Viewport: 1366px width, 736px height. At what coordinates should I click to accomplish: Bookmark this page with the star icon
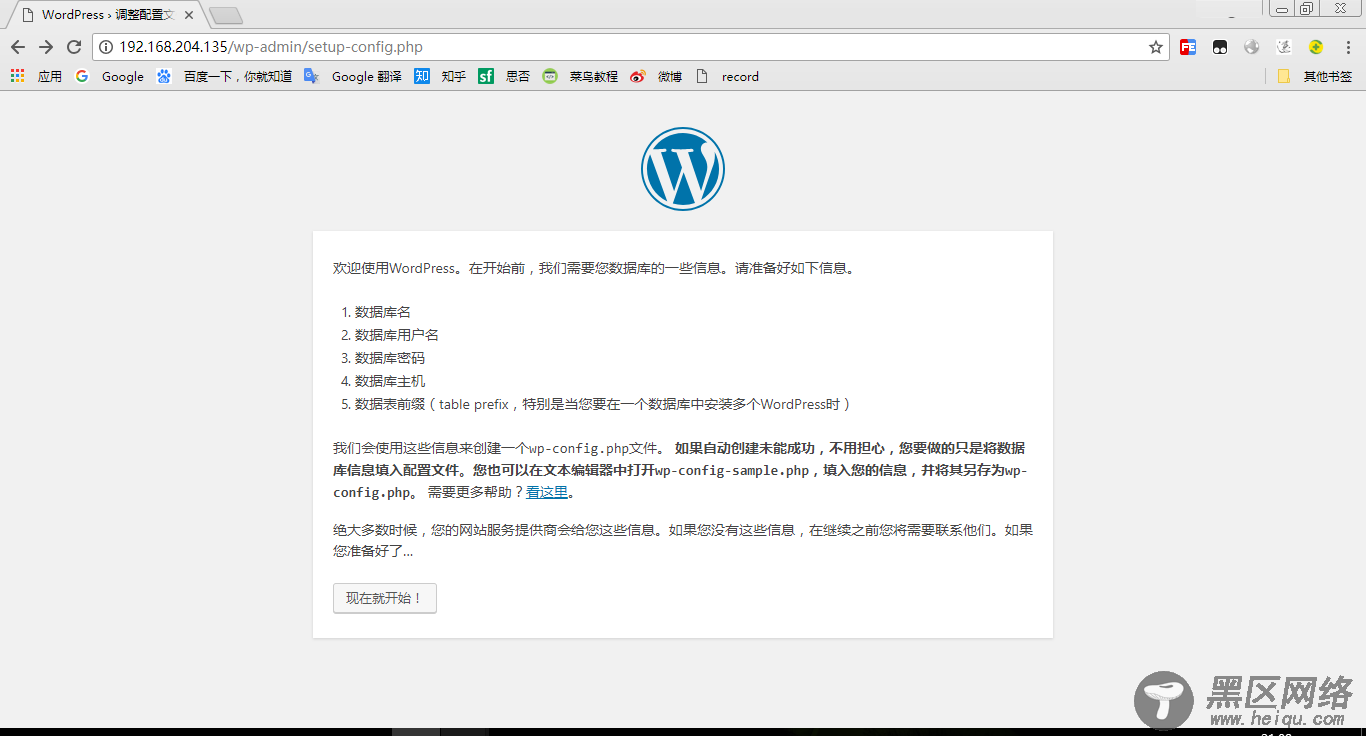pyautogui.click(x=1156, y=47)
